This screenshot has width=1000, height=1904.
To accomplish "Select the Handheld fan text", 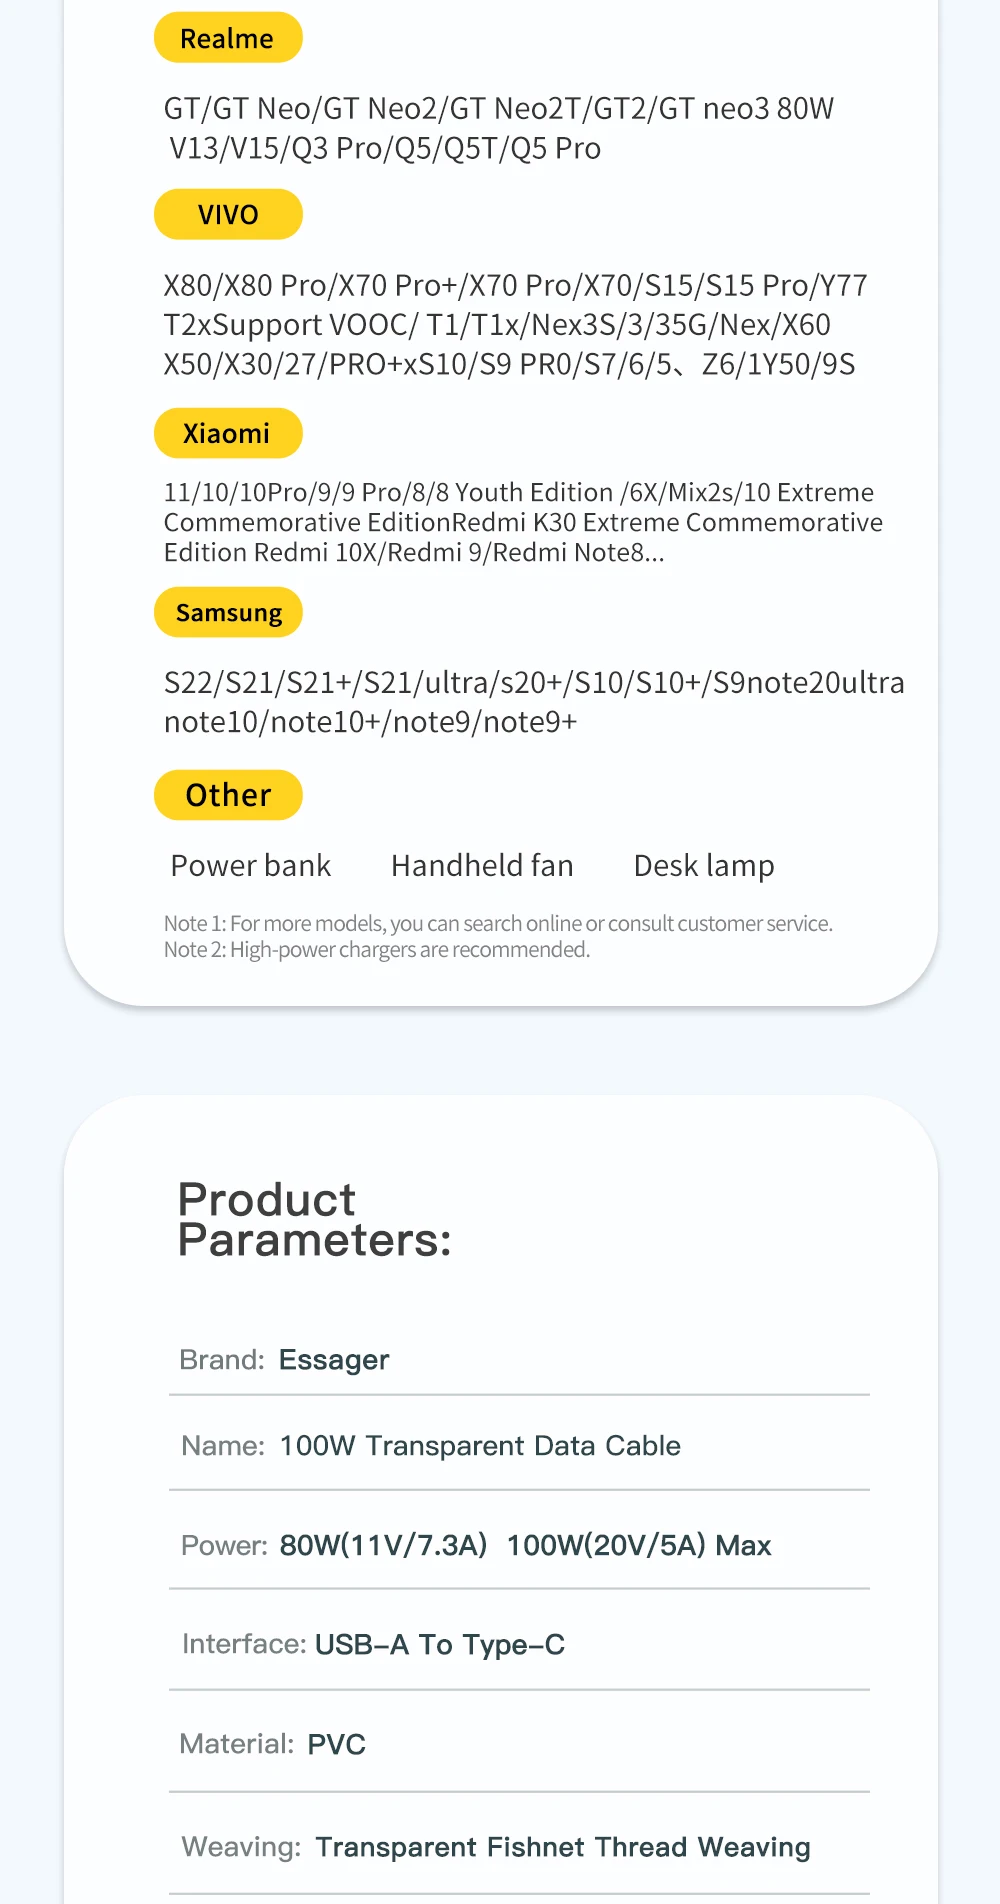I will tap(482, 866).
